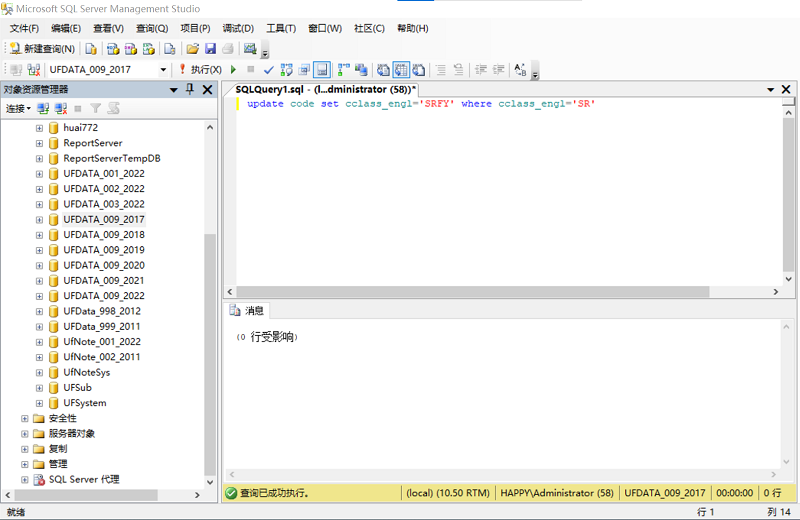This screenshot has height=520, width=800.
Task: Expand the UFDATA_009_2018 database node
Action: (x=40, y=235)
